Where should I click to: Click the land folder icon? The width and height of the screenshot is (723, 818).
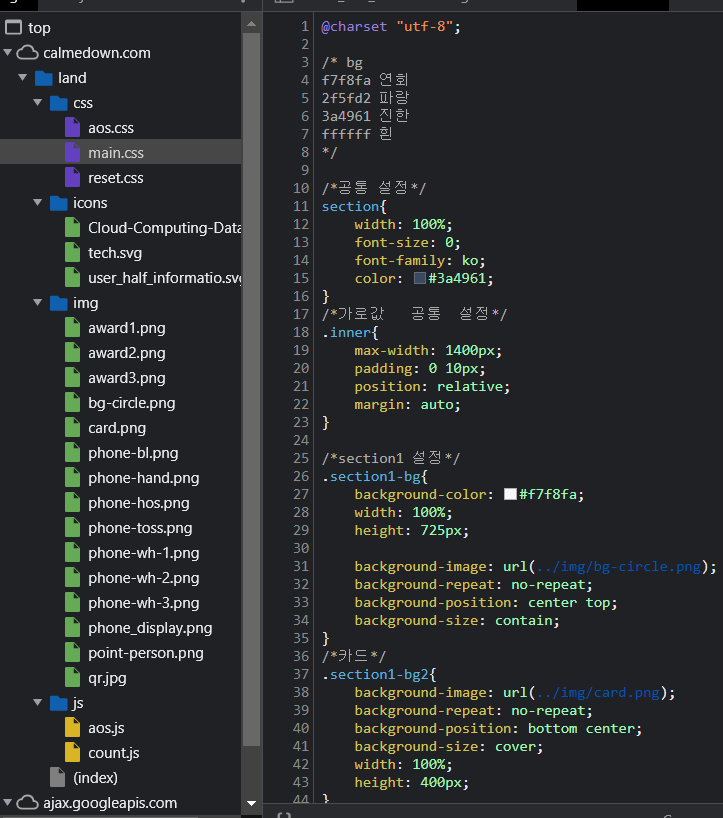coord(43,78)
